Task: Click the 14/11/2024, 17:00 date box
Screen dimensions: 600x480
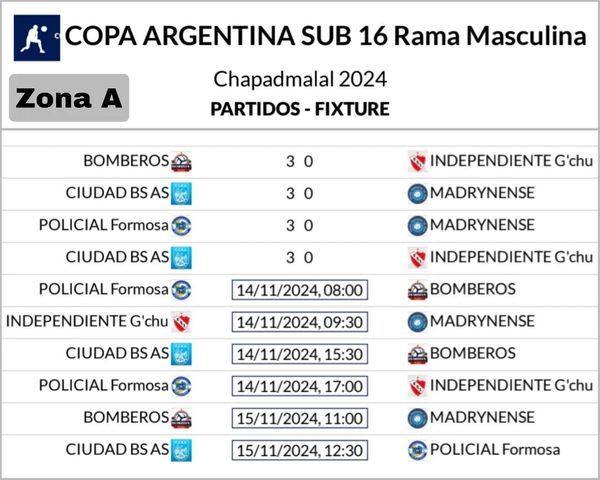Action: tap(300, 386)
